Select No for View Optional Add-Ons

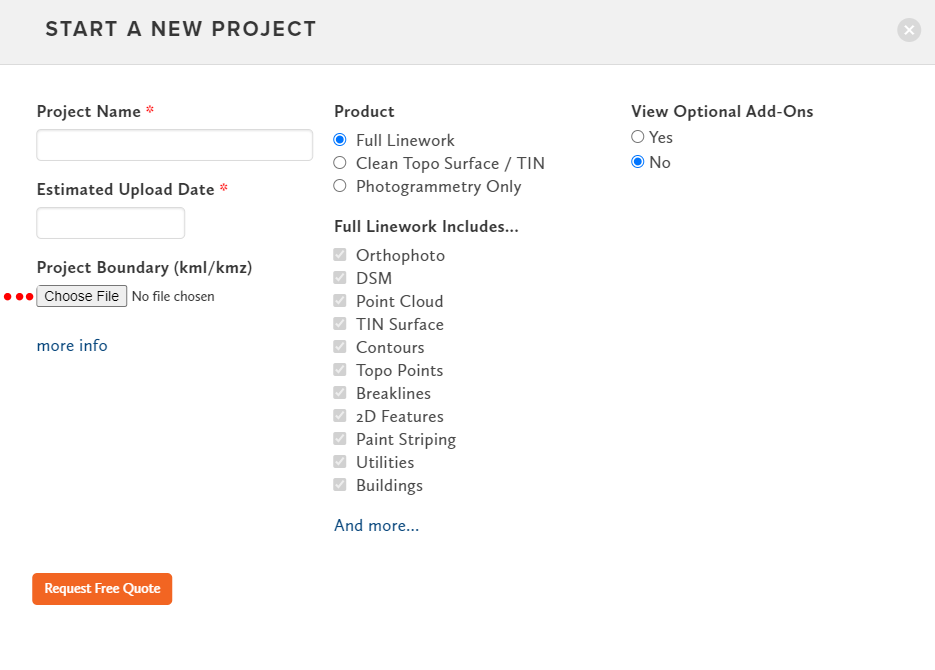(638, 162)
